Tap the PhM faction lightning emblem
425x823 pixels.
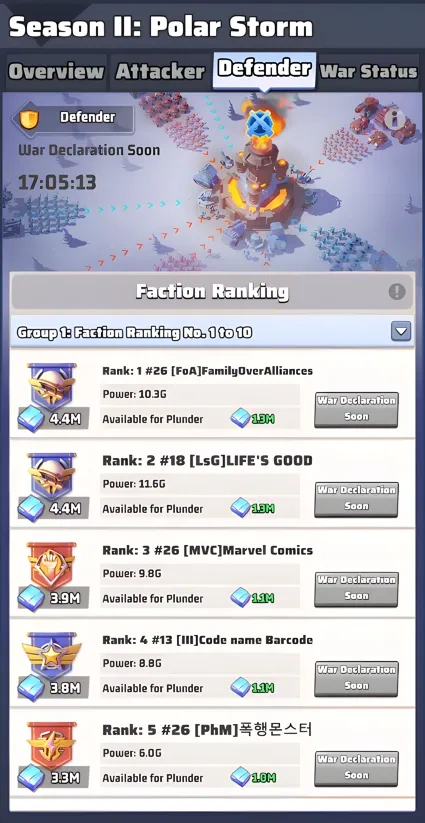[52, 746]
